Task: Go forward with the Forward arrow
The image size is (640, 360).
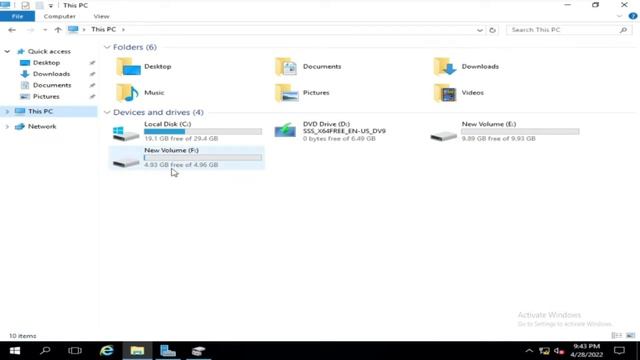Action: tap(30, 30)
